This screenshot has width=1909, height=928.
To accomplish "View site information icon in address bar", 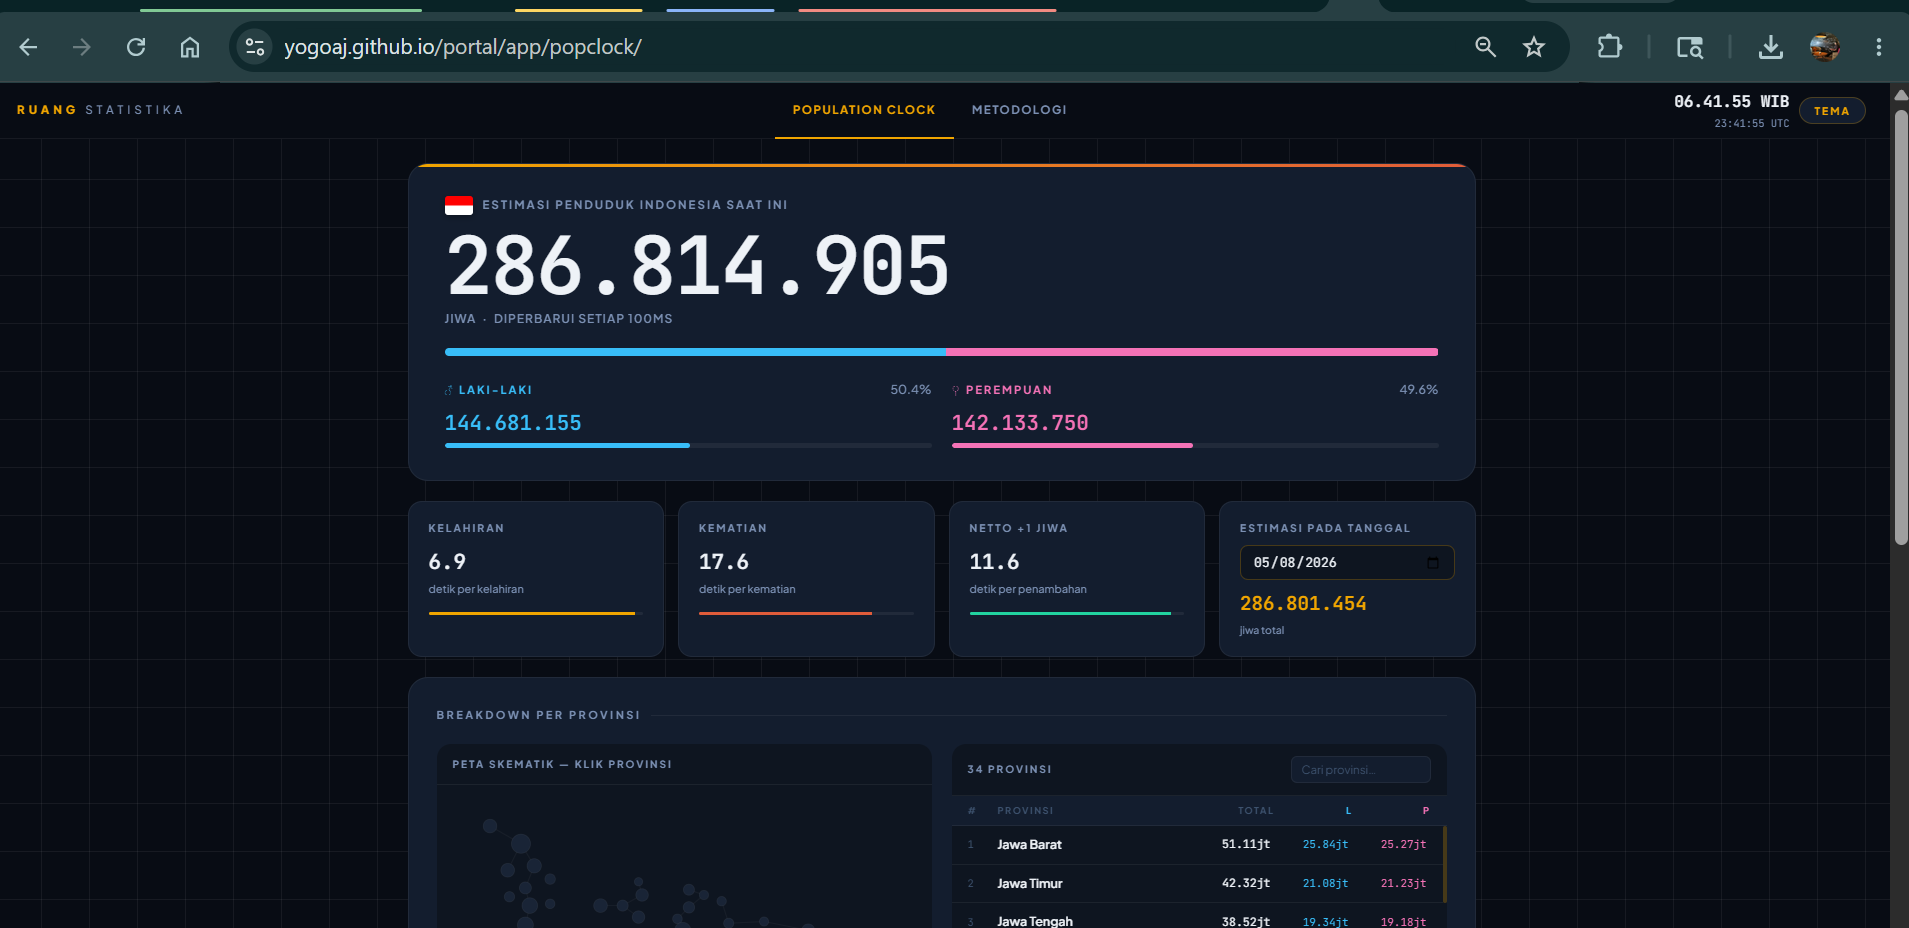I will pos(255,47).
